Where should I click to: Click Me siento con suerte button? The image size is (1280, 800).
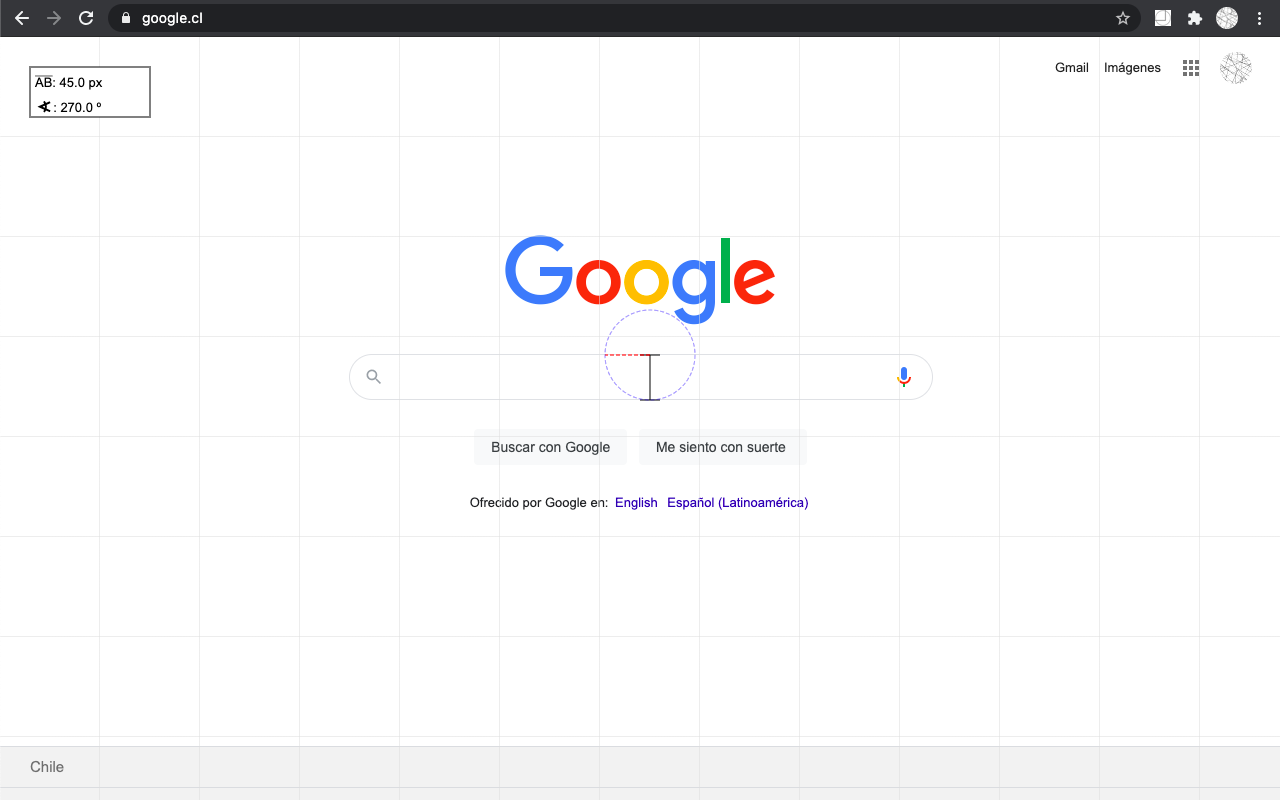(x=721, y=447)
